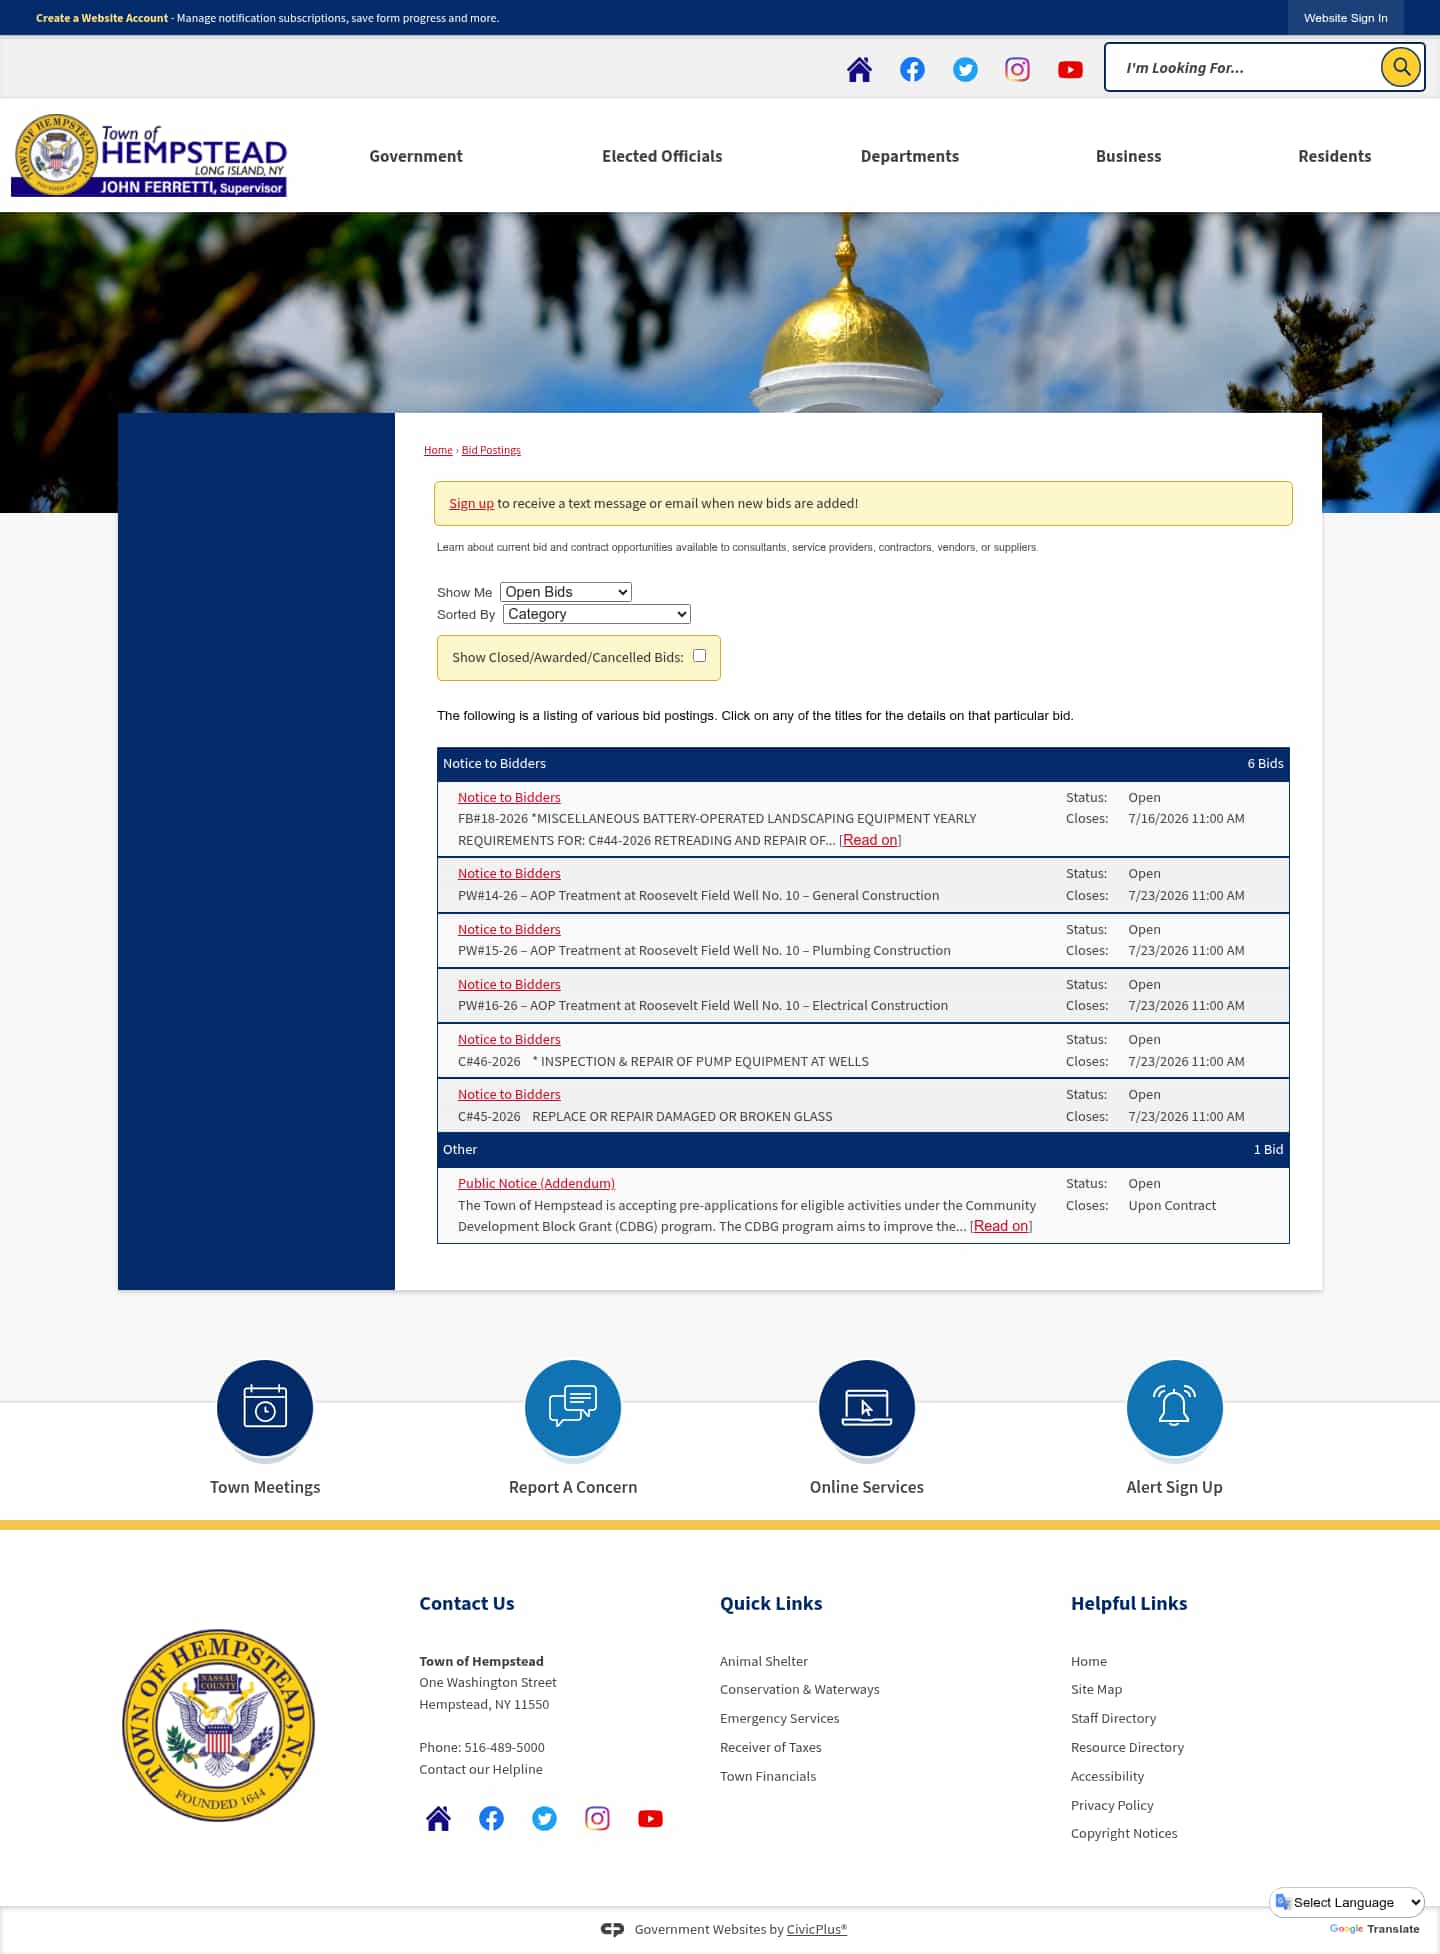Open the Alert Sign Up bell icon
Viewport: 1440px width, 1954px height.
(x=1175, y=1408)
